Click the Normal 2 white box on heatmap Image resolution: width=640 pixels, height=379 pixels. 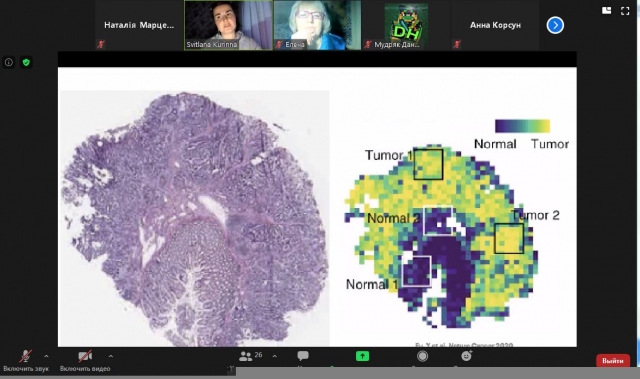point(438,221)
